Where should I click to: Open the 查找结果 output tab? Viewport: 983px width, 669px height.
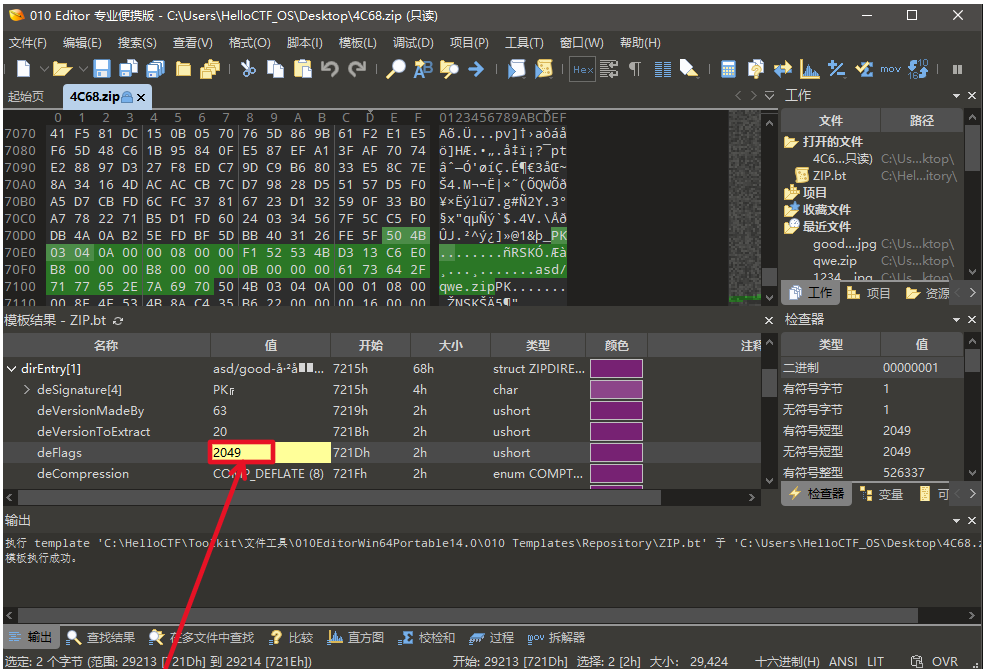101,637
